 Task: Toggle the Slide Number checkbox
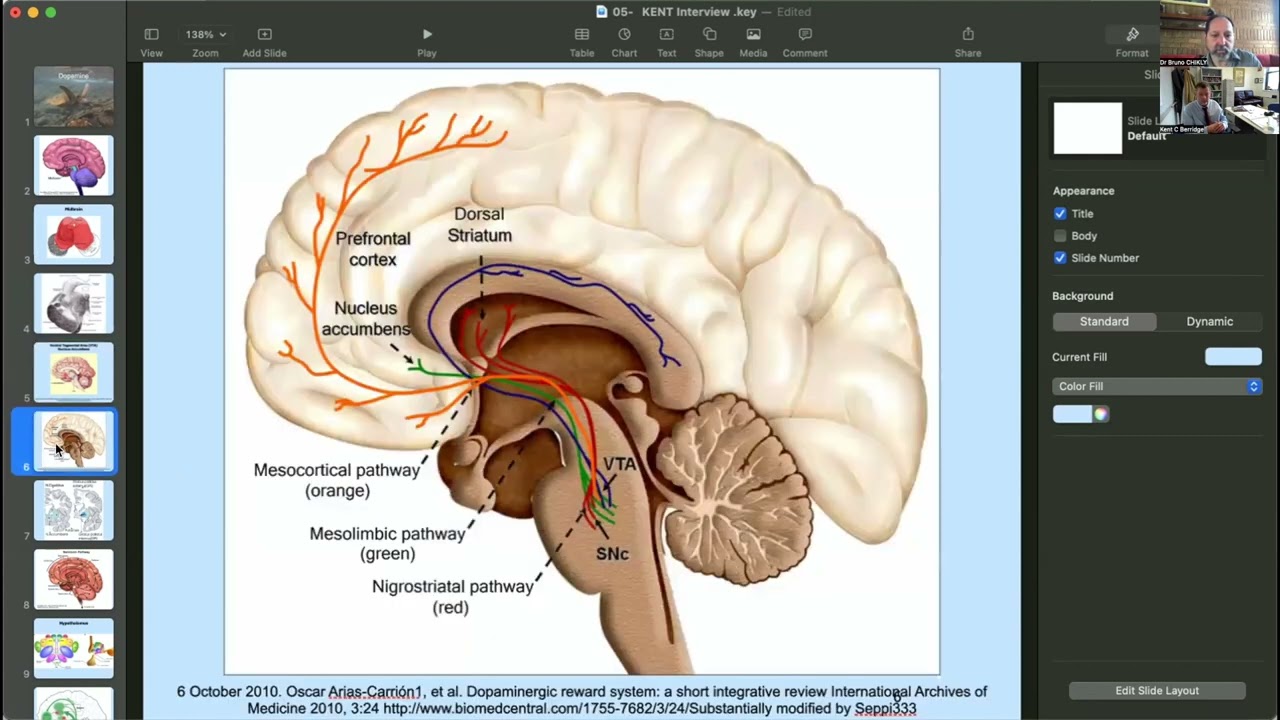click(x=1060, y=257)
